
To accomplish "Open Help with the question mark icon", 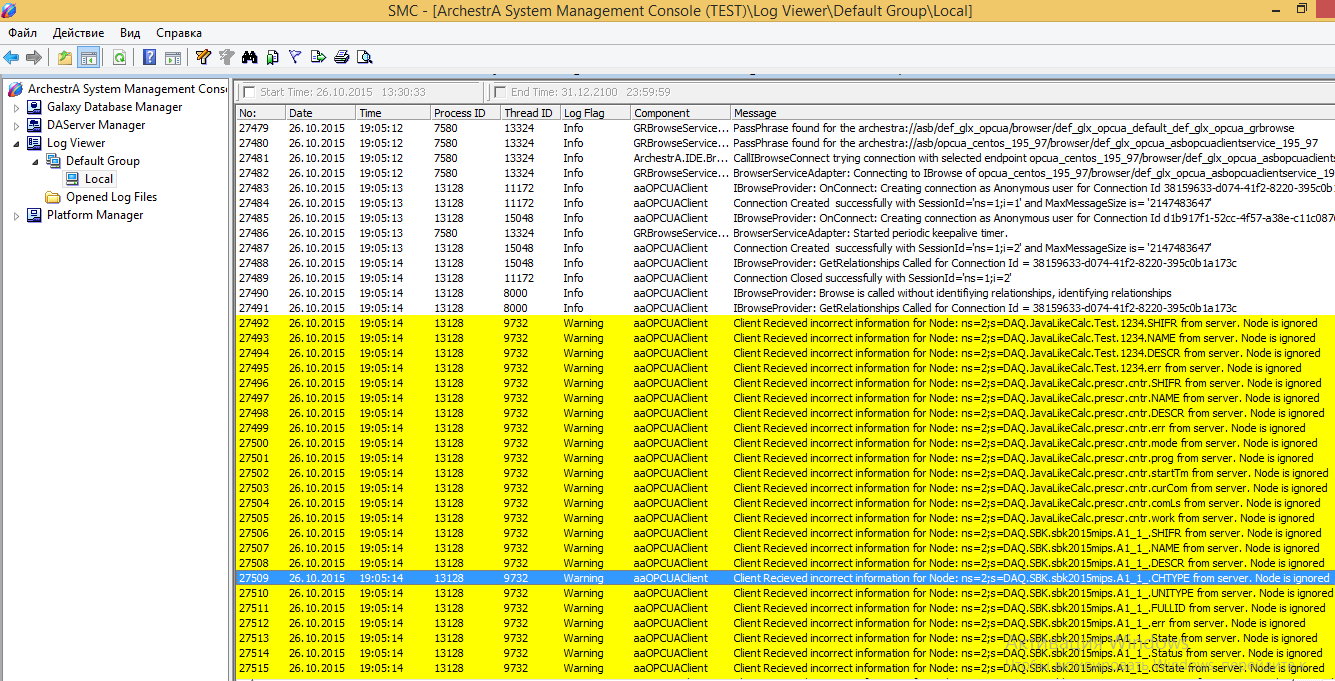I will [x=149, y=58].
